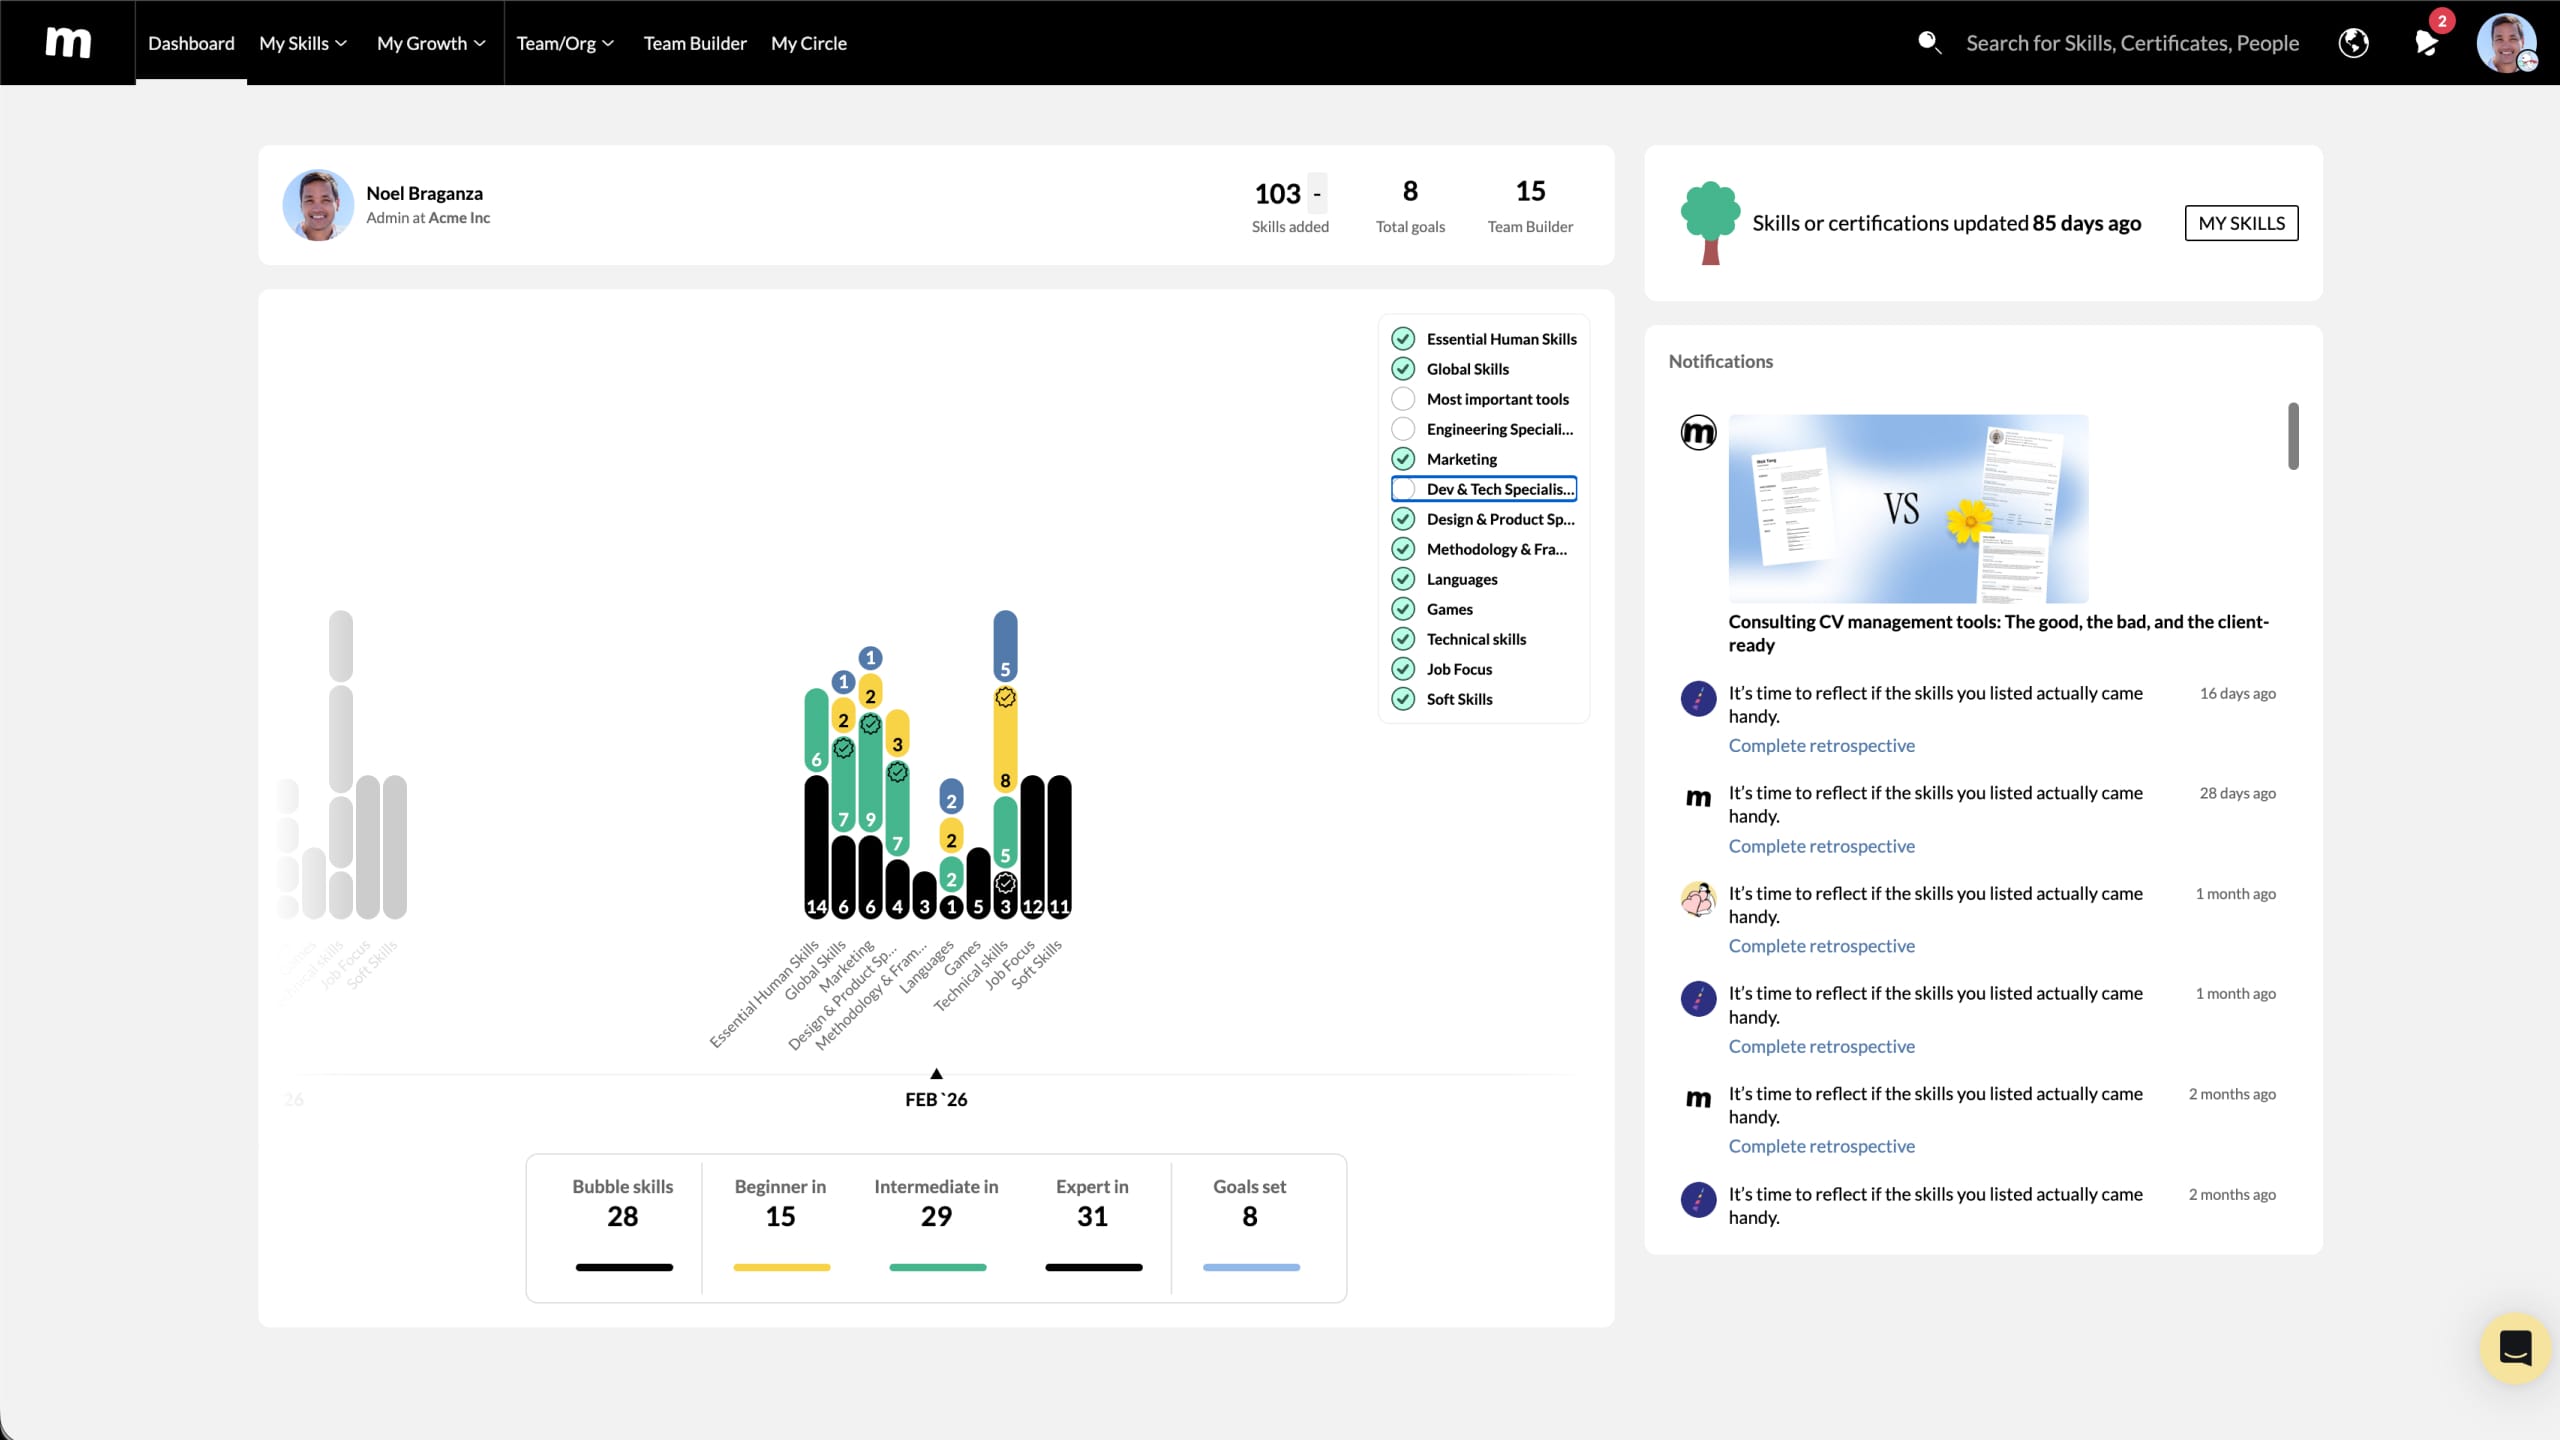Open the user avatar menu in the header
Screen dimensions: 2560x1440
[2506, 43]
